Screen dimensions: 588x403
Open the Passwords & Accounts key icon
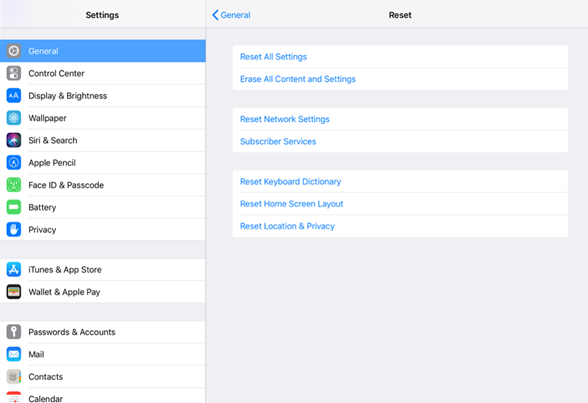[x=14, y=332]
